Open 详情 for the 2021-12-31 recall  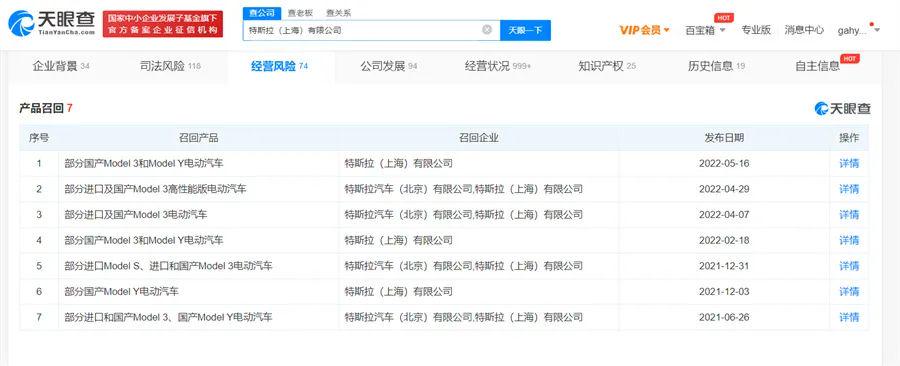[x=849, y=266]
